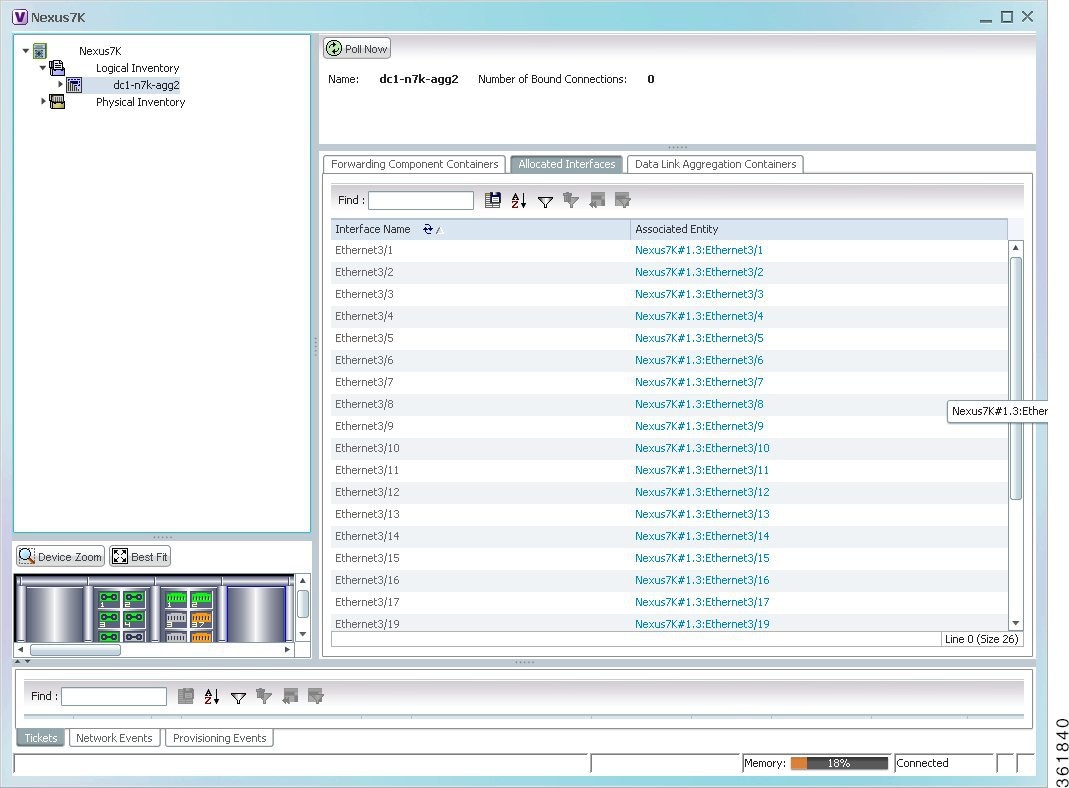Sort by Interface Name column header
Viewport: 1069px width, 788px height.
tap(481, 229)
